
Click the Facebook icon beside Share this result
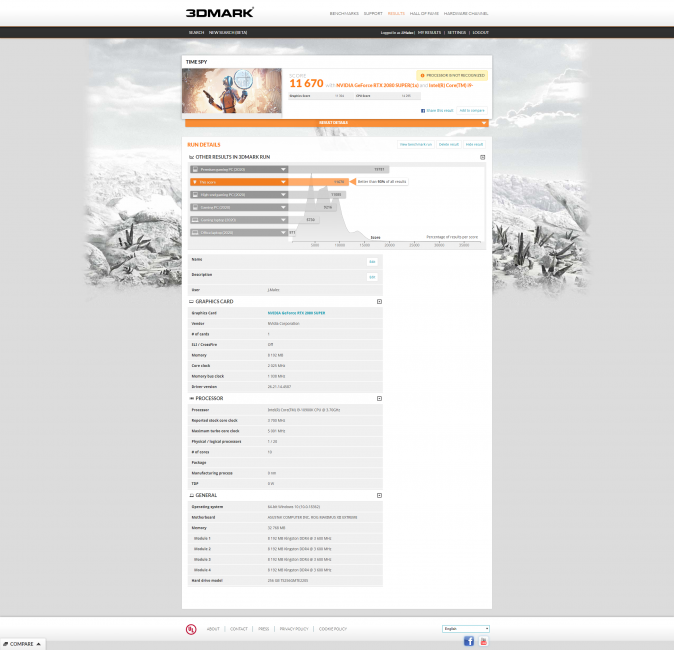(423, 111)
